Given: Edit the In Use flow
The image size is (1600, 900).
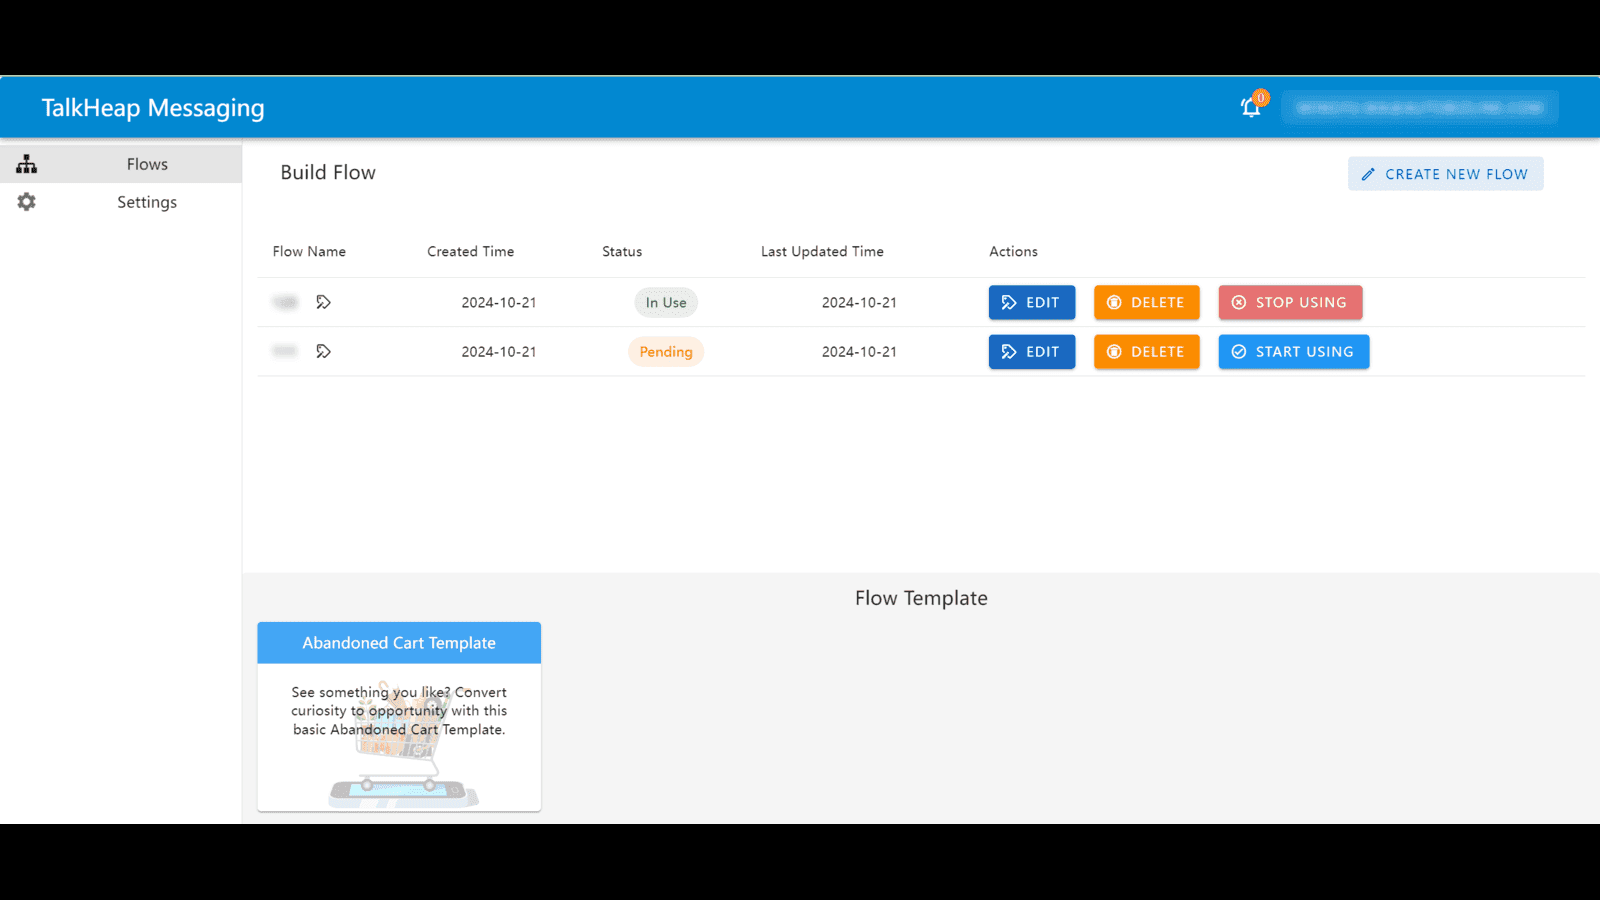Looking at the screenshot, I should (1031, 303).
